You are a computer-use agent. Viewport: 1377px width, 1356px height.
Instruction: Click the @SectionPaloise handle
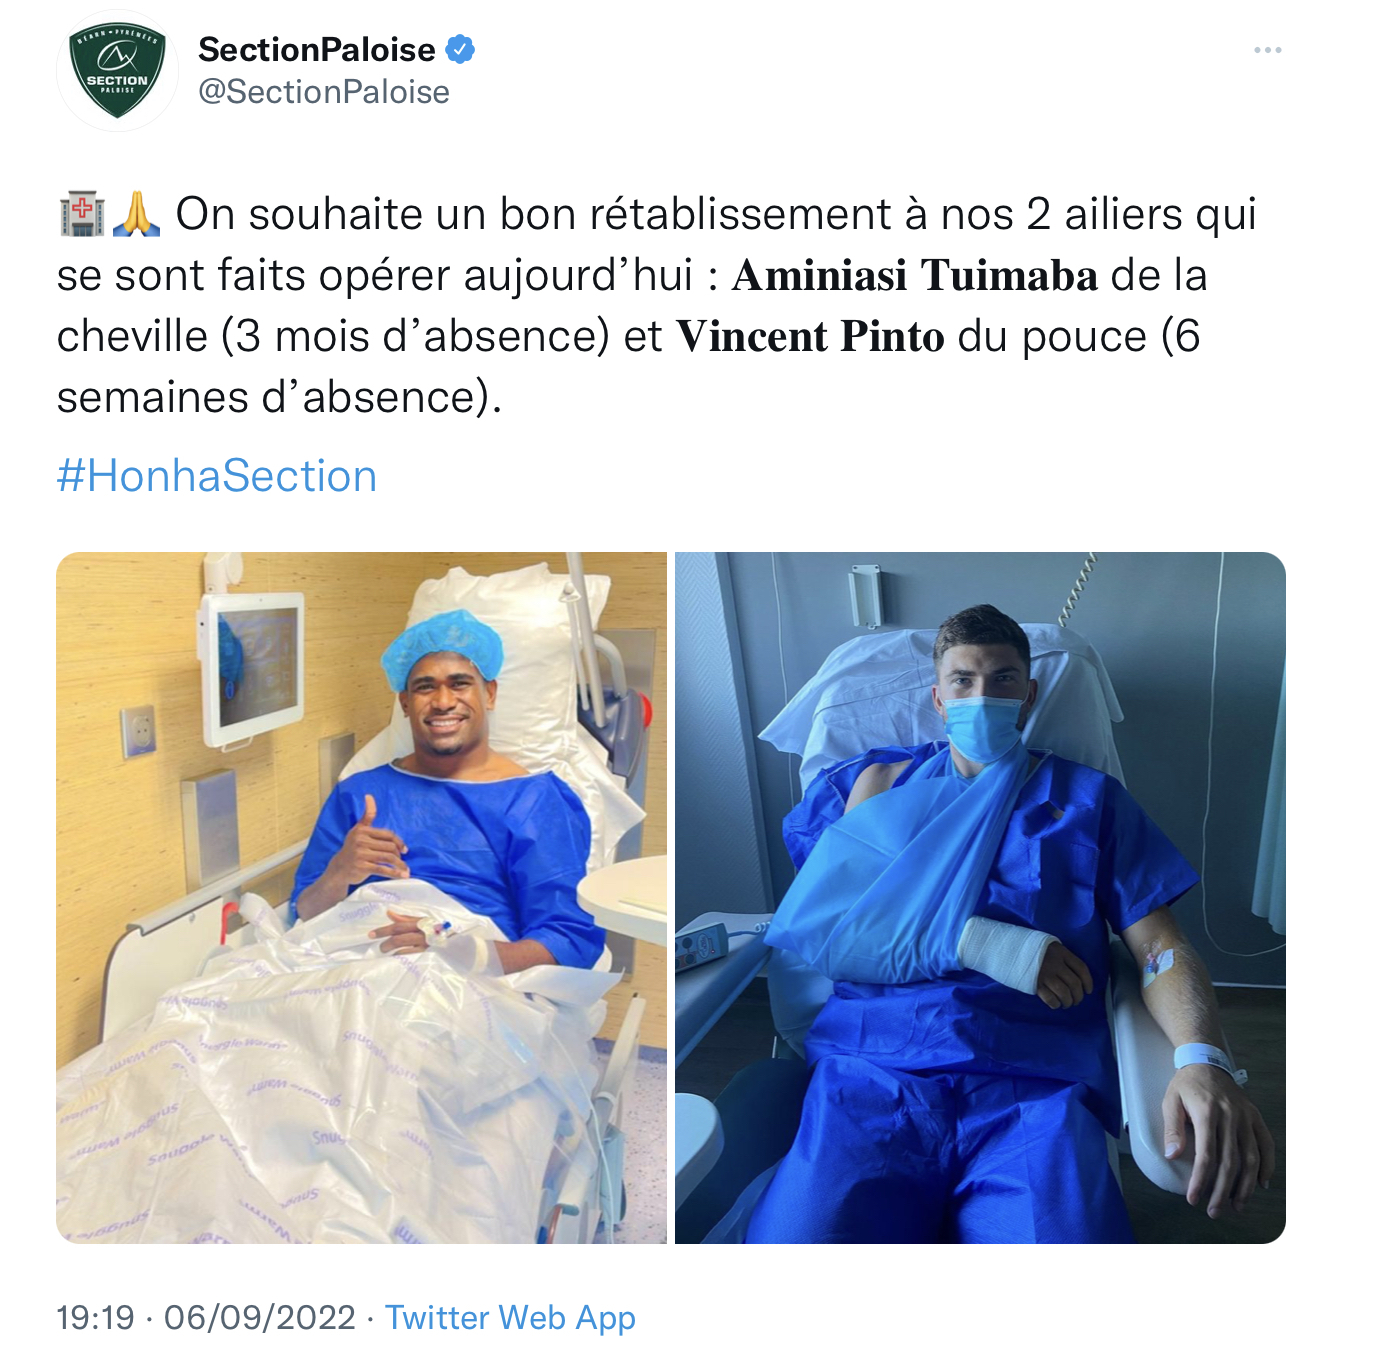[324, 92]
